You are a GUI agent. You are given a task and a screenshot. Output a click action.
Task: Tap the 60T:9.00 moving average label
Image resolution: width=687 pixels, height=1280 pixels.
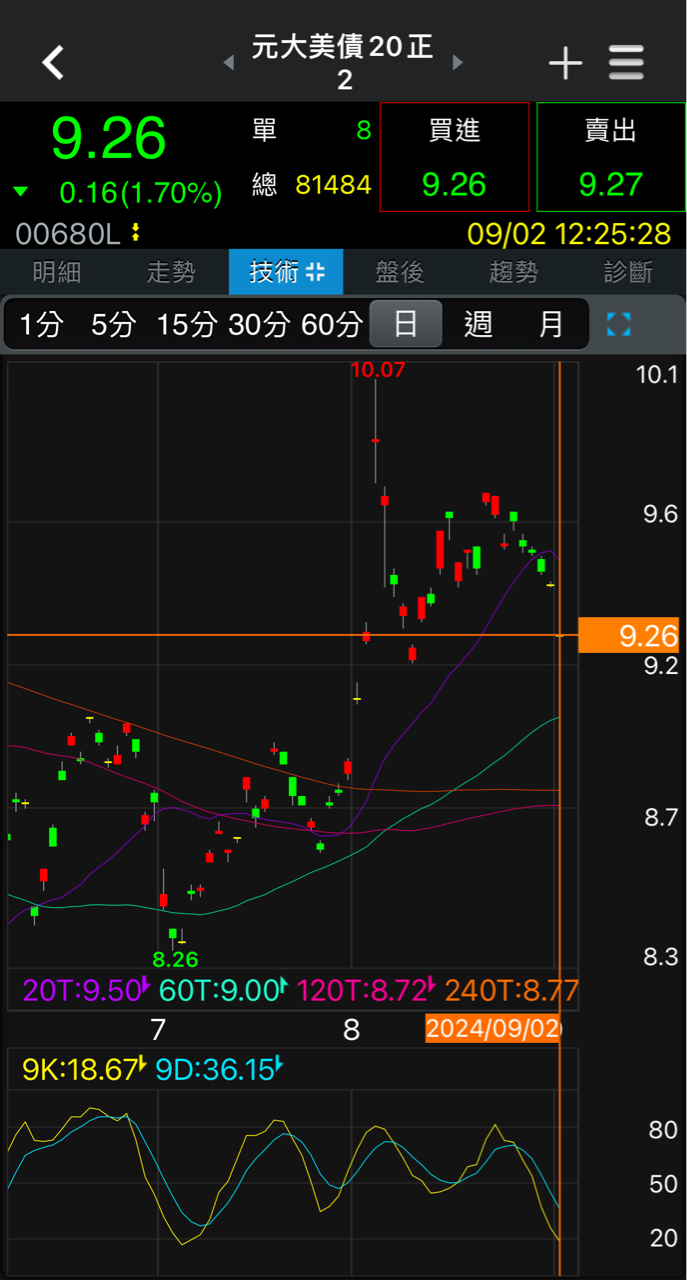pos(223,990)
